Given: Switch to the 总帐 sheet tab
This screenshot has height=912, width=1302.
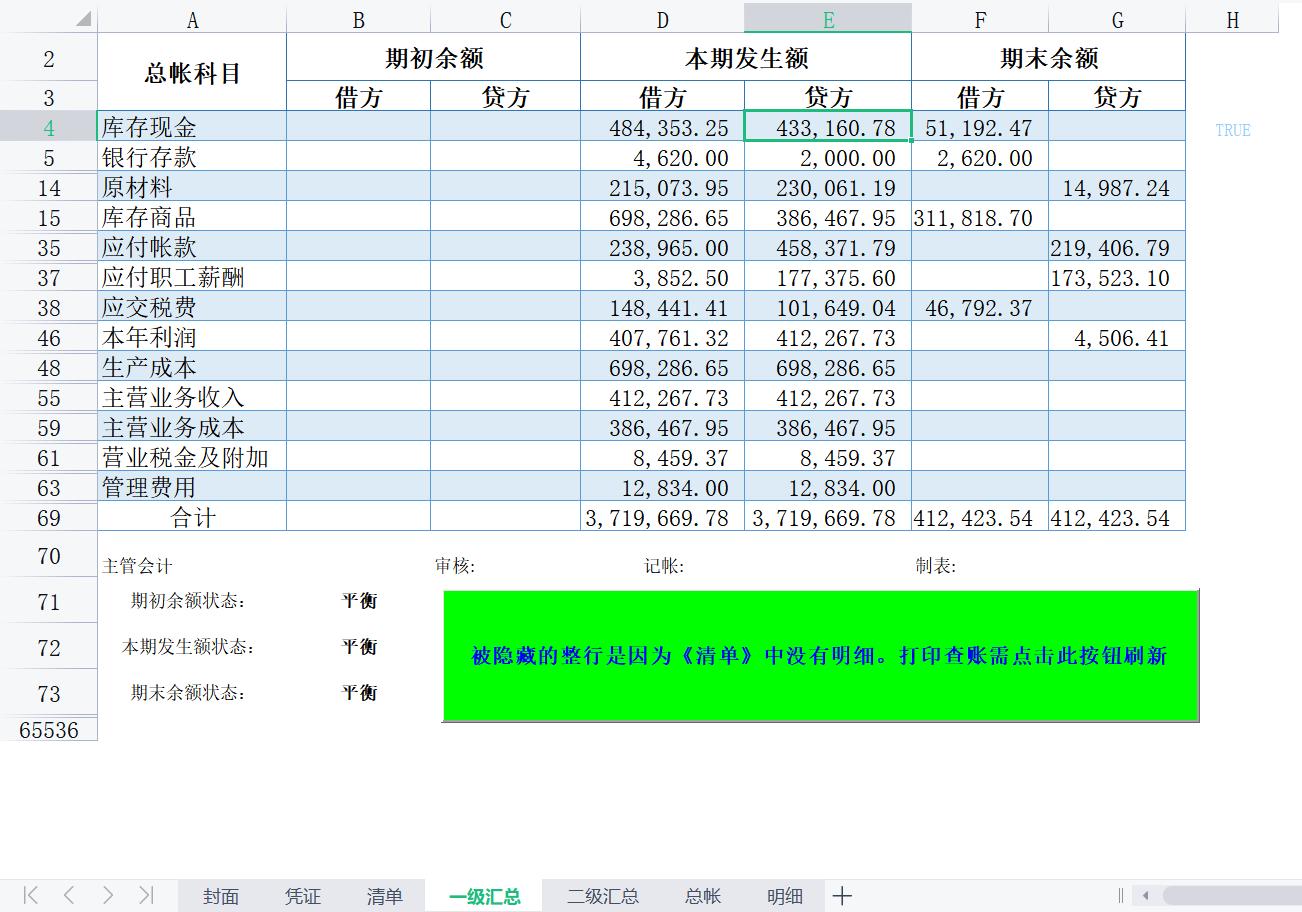Looking at the screenshot, I should 703,897.
